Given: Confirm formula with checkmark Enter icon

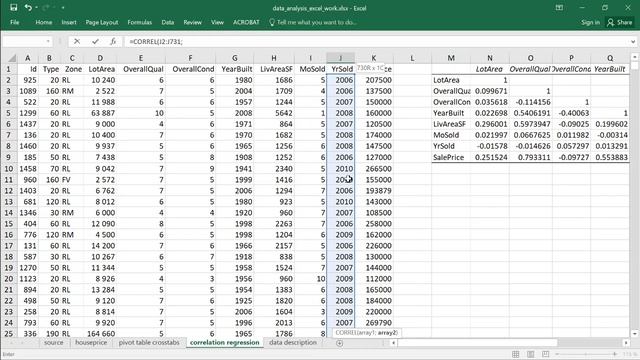Looking at the screenshot, I should pyautogui.click(x=95, y=41).
